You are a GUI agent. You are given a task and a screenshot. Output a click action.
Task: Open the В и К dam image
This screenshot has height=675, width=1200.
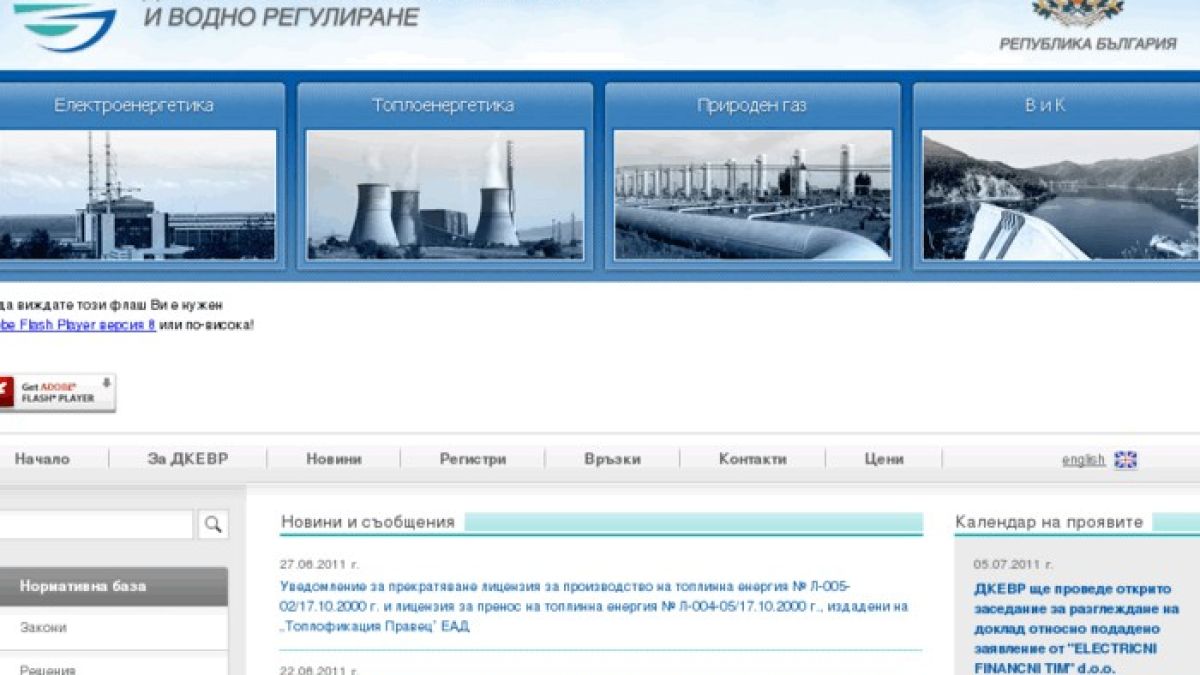[x=1060, y=195]
